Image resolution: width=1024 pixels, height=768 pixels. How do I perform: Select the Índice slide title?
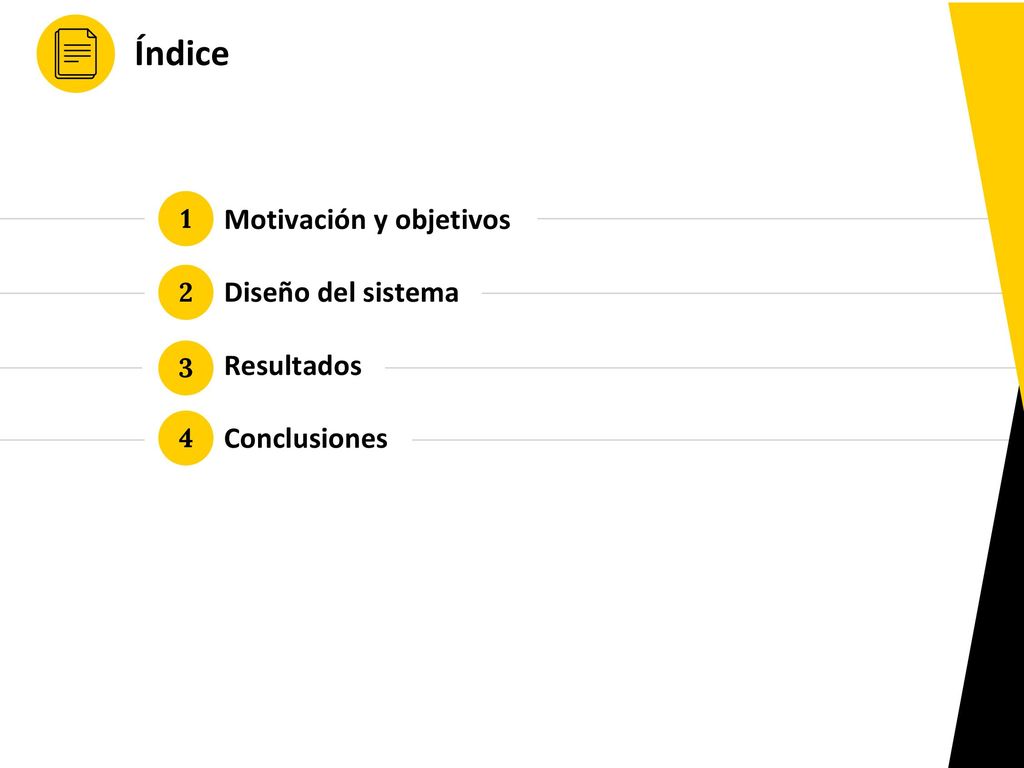pyautogui.click(x=182, y=52)
